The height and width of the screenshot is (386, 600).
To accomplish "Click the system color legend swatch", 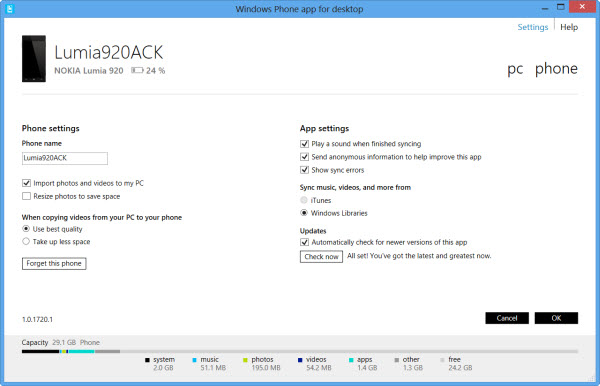I will pyautogui.click(x=147, y=360).
